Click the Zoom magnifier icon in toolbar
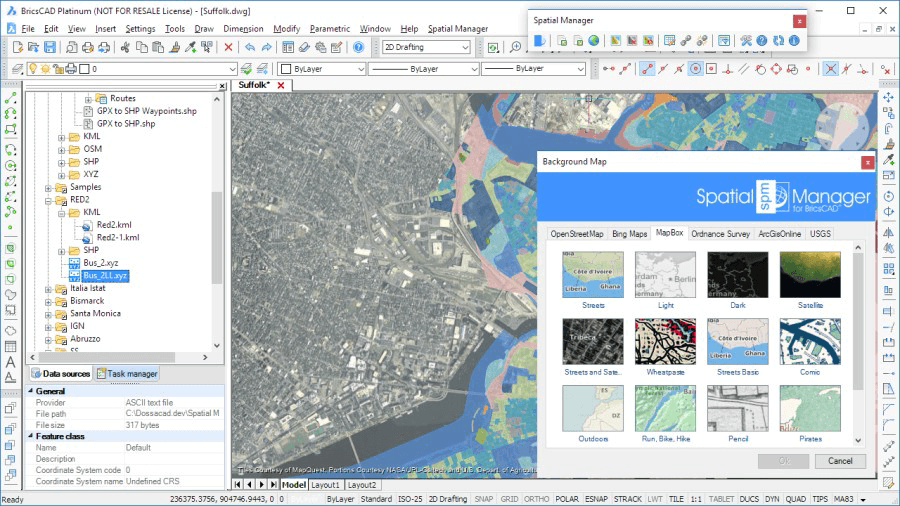Image resolution: width=900 pixels, height=506 pixels. click(x=515, y=47)
